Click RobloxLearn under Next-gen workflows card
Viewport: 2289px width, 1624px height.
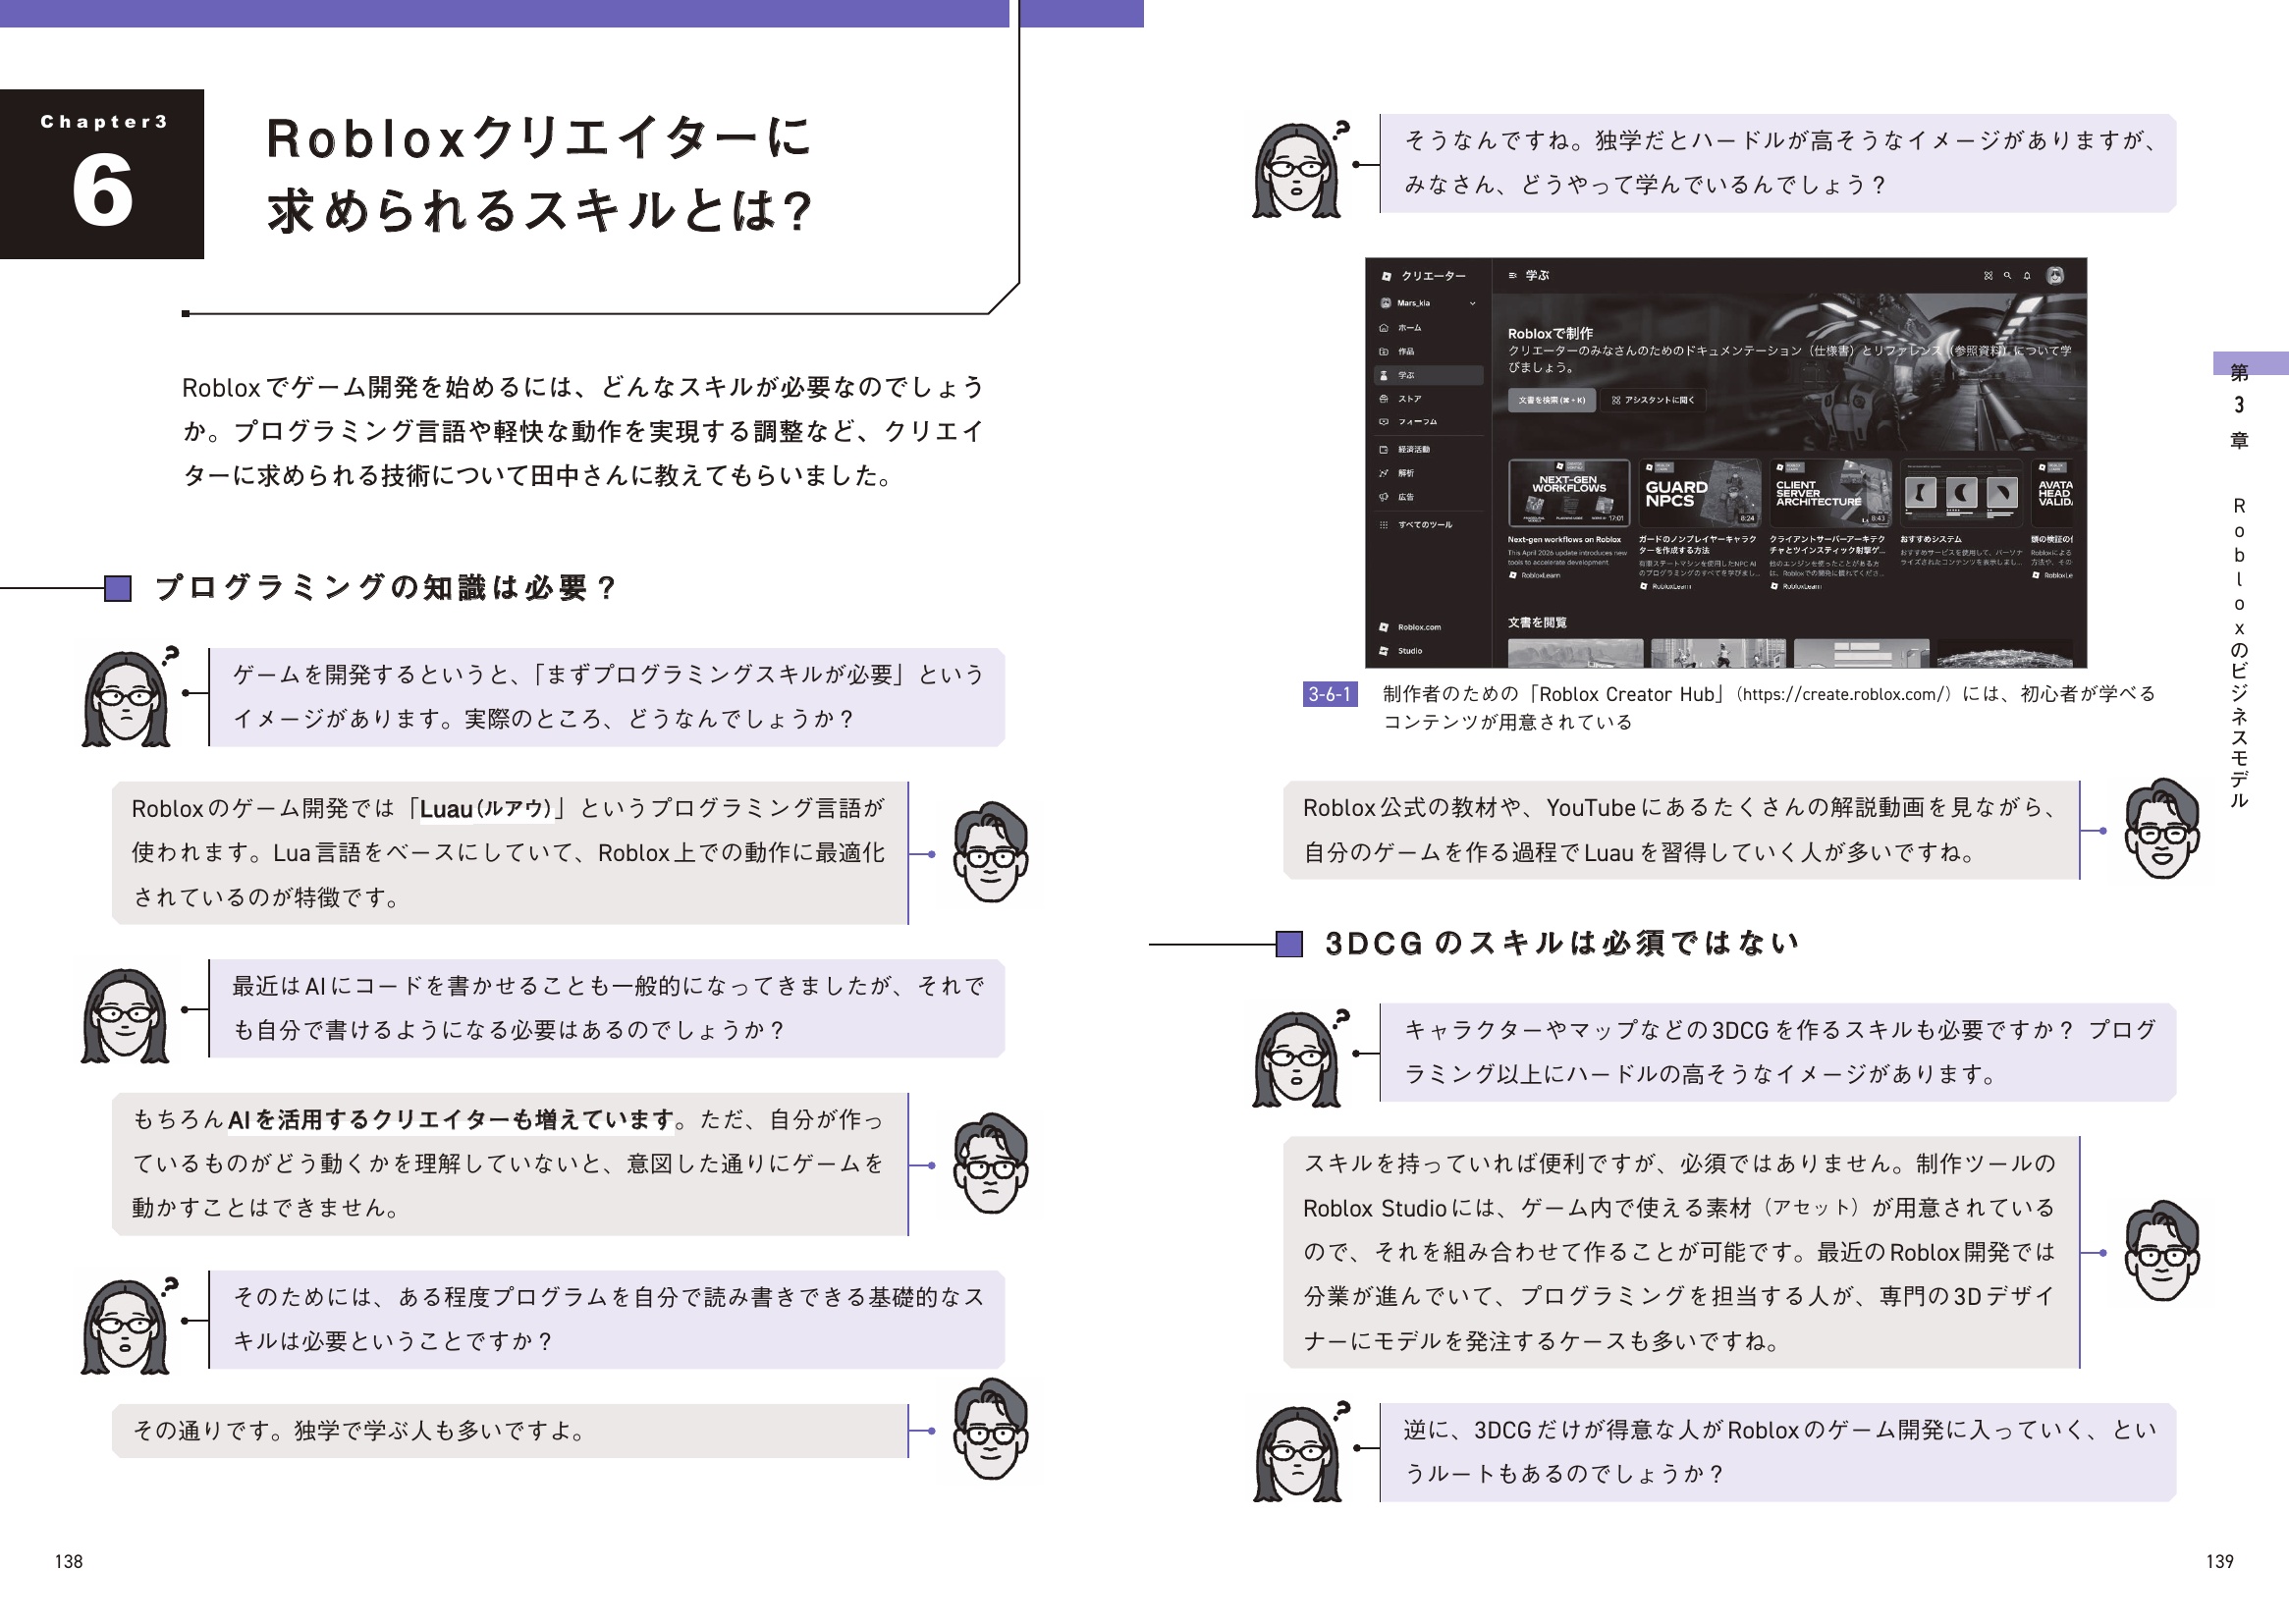[1534, 576]
